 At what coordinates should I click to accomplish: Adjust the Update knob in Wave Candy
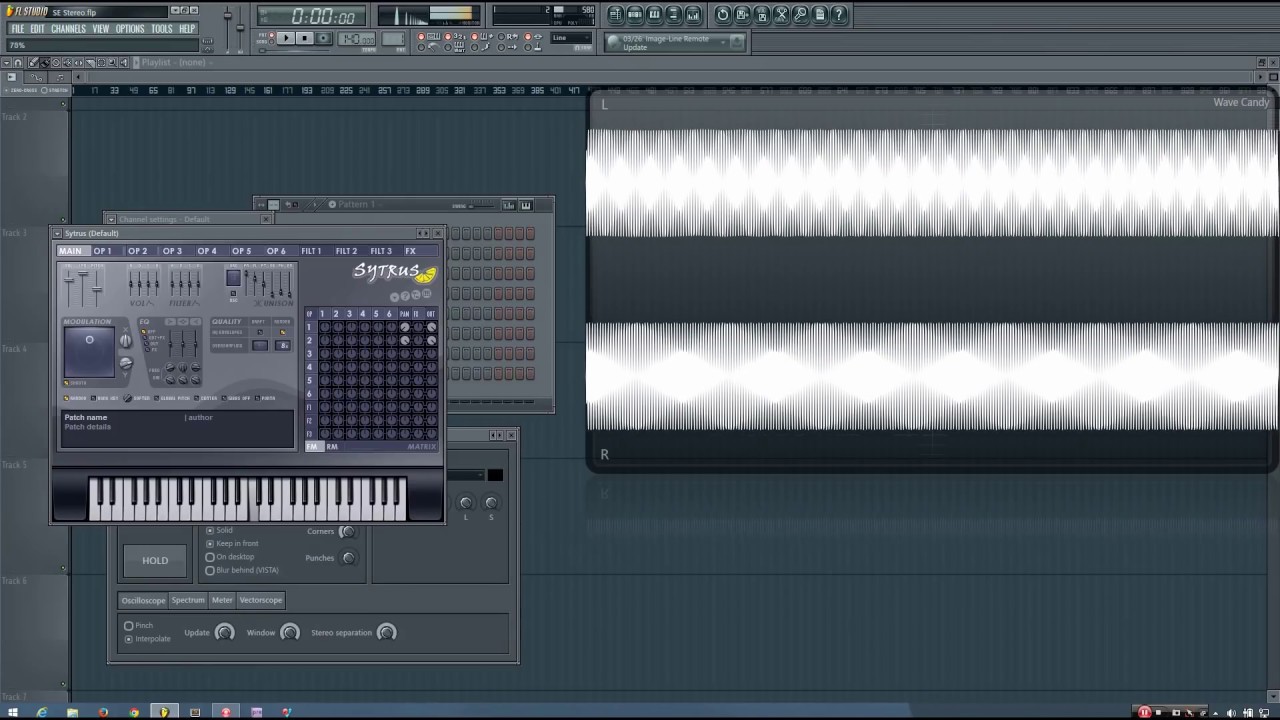pyautogui.click(x=224, y=632)
